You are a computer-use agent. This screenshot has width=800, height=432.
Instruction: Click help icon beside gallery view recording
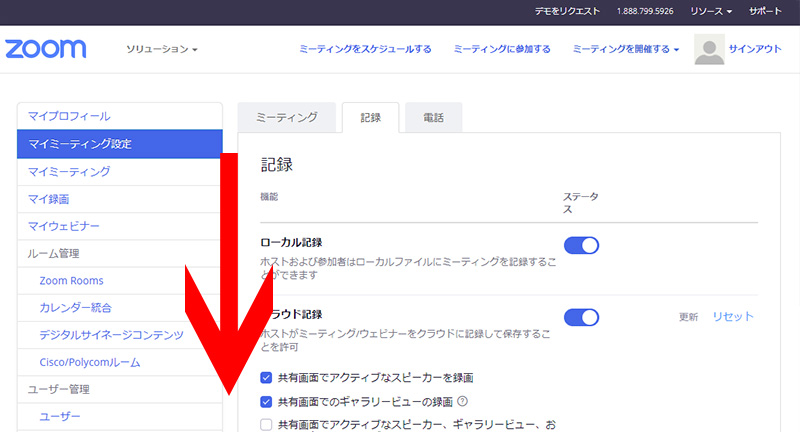tap(463, 403)
